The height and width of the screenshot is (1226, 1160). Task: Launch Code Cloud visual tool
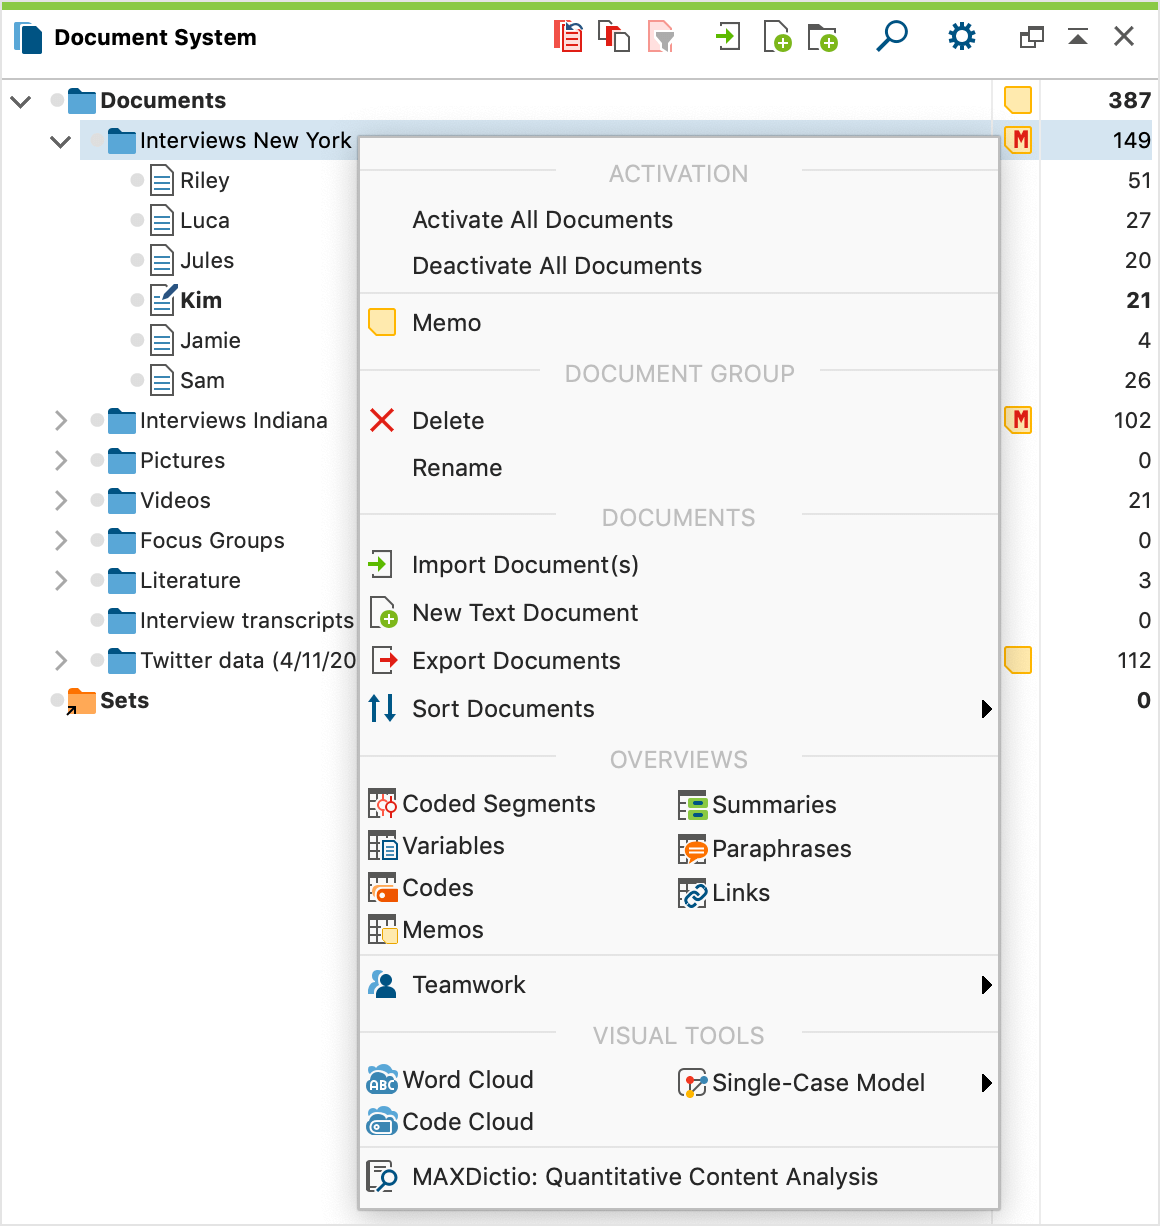[450, 1122]
